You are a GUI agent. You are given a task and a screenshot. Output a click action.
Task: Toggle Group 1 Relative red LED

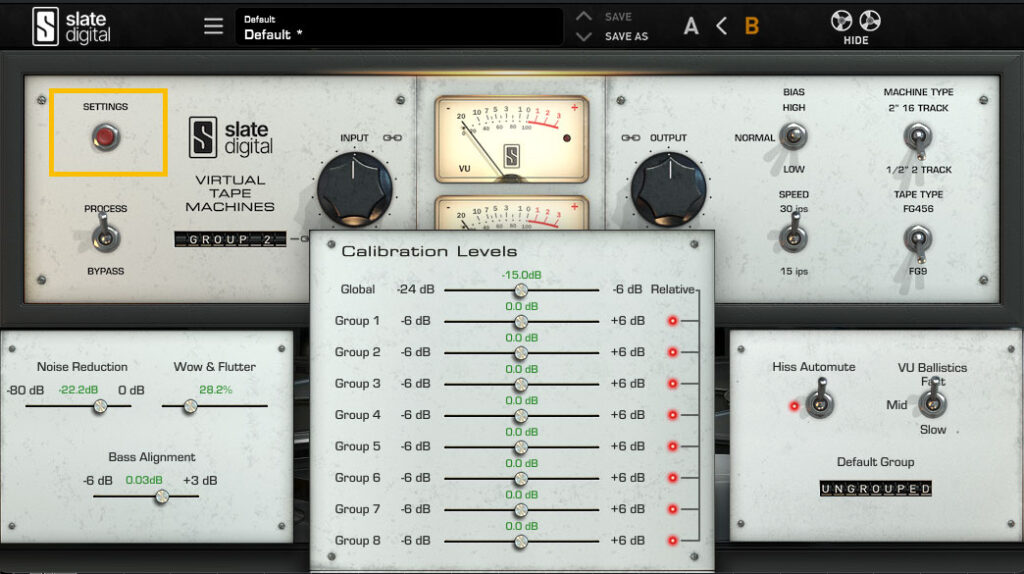click(x=672, y=321)
